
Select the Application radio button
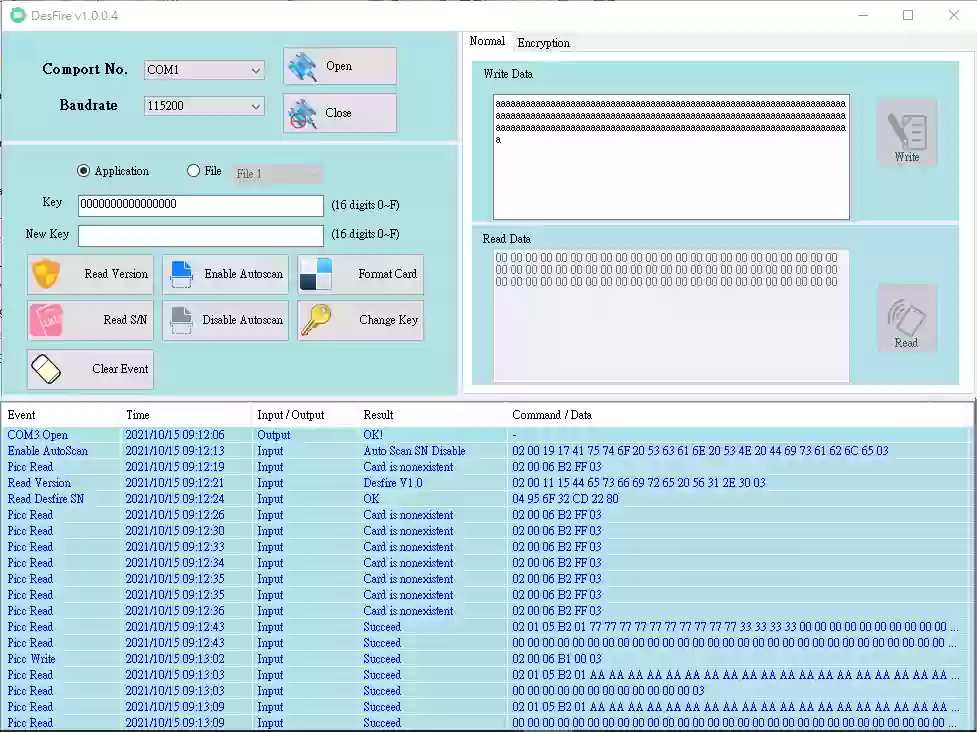(84, 171)
